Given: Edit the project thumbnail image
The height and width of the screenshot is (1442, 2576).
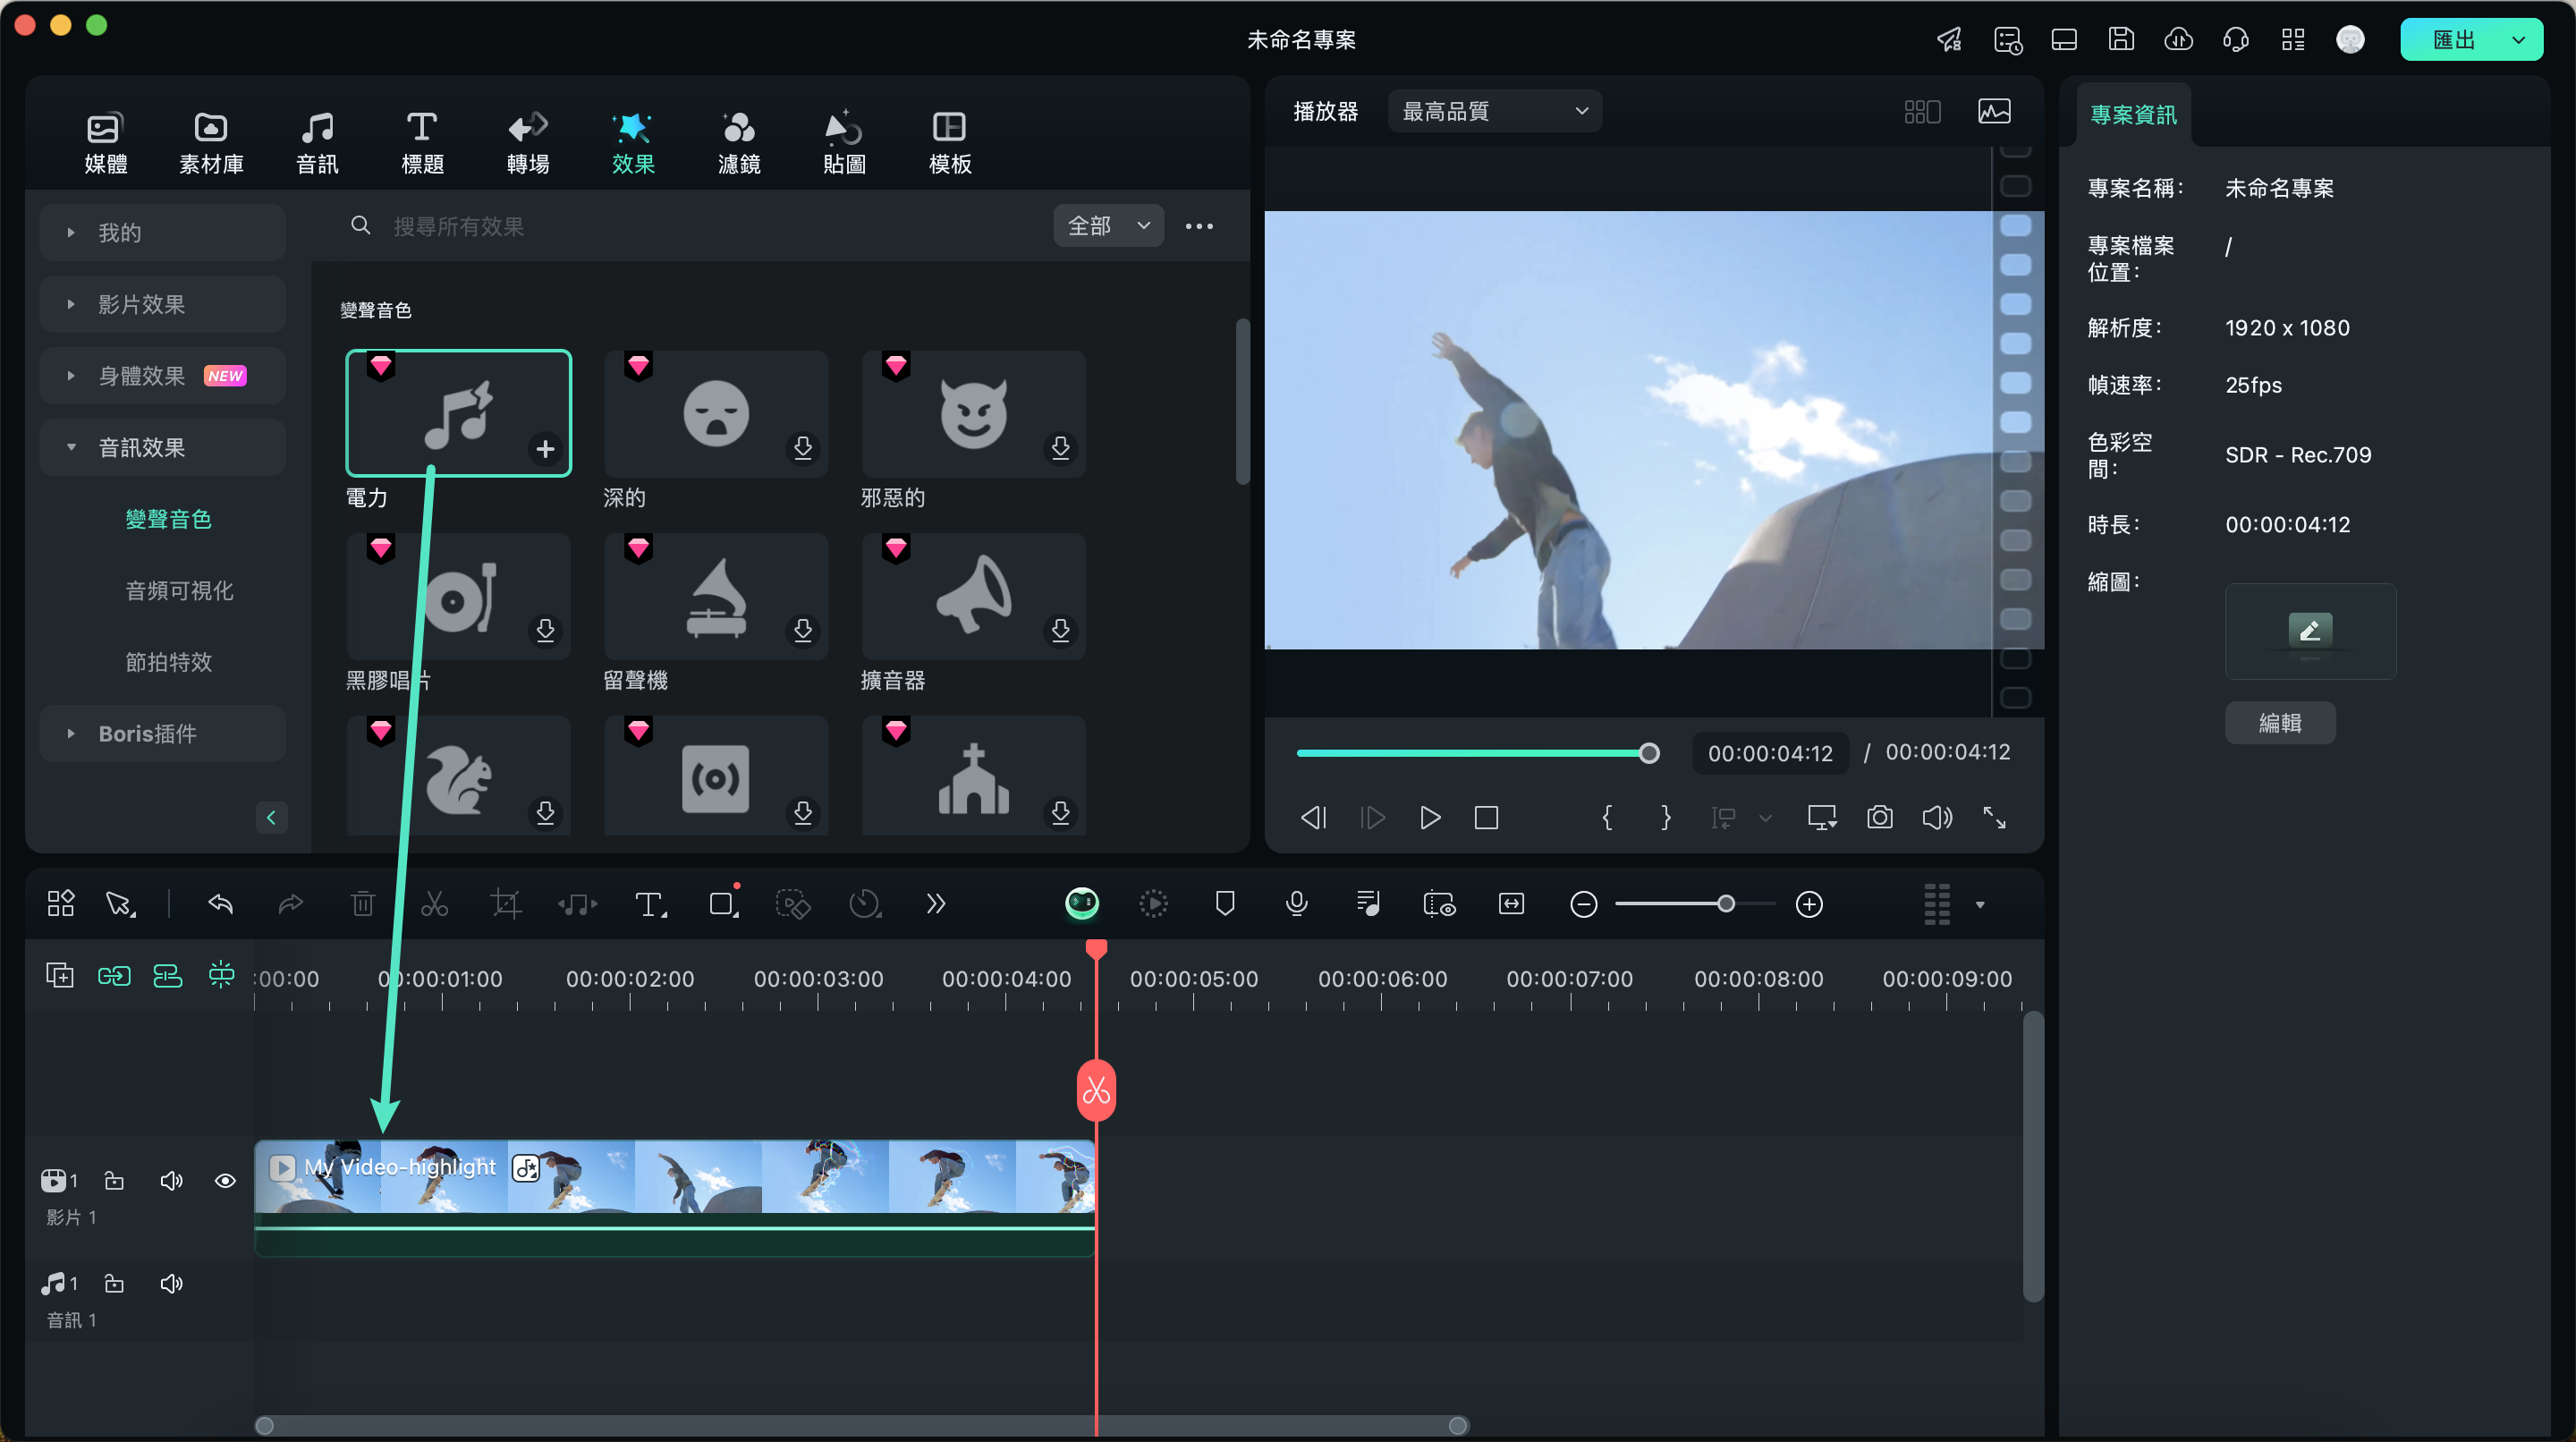Looking at the screenshot, I should [2310, 631].
